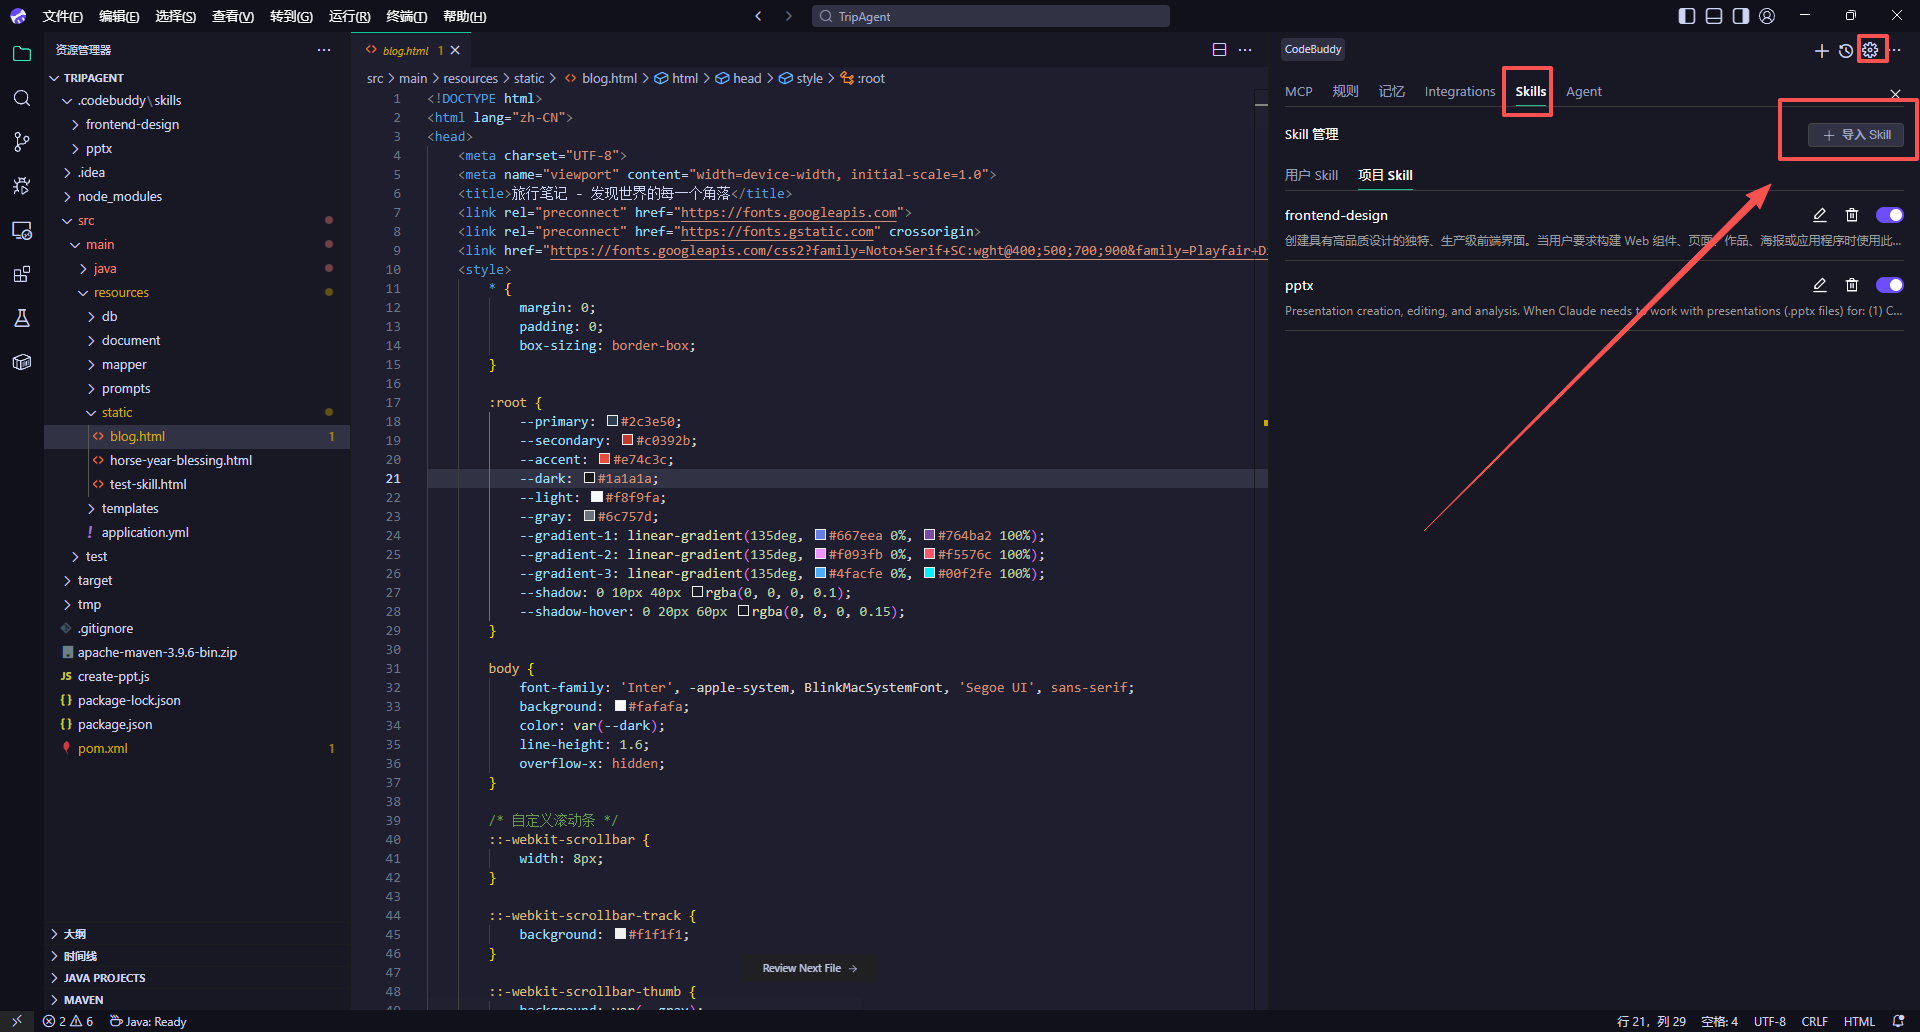
Task: Edit the frontend-design skill
Action: (x=1820, y=215)
